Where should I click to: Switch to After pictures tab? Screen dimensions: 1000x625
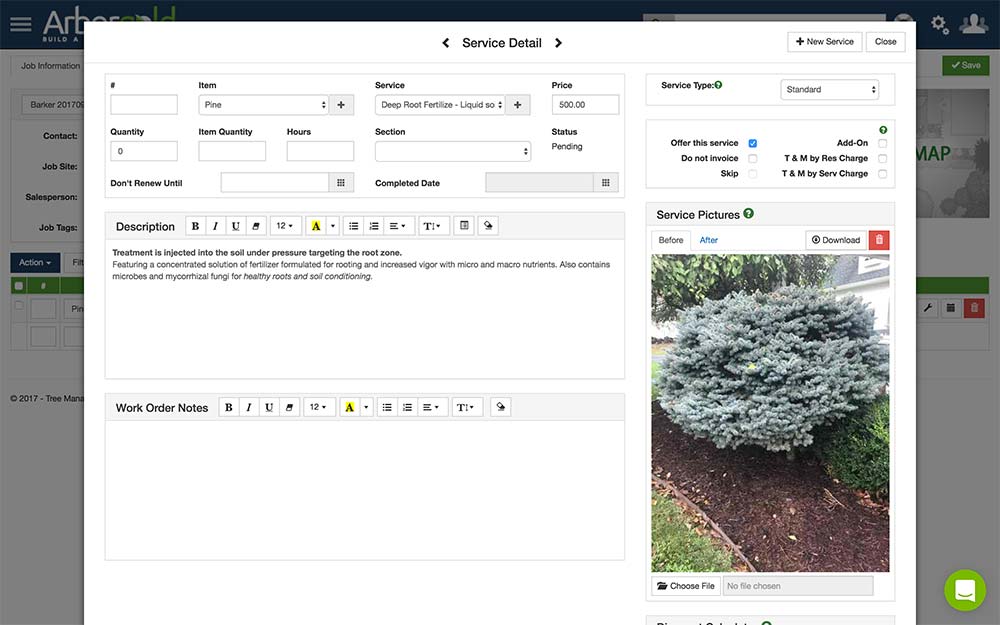click(709, 240)
